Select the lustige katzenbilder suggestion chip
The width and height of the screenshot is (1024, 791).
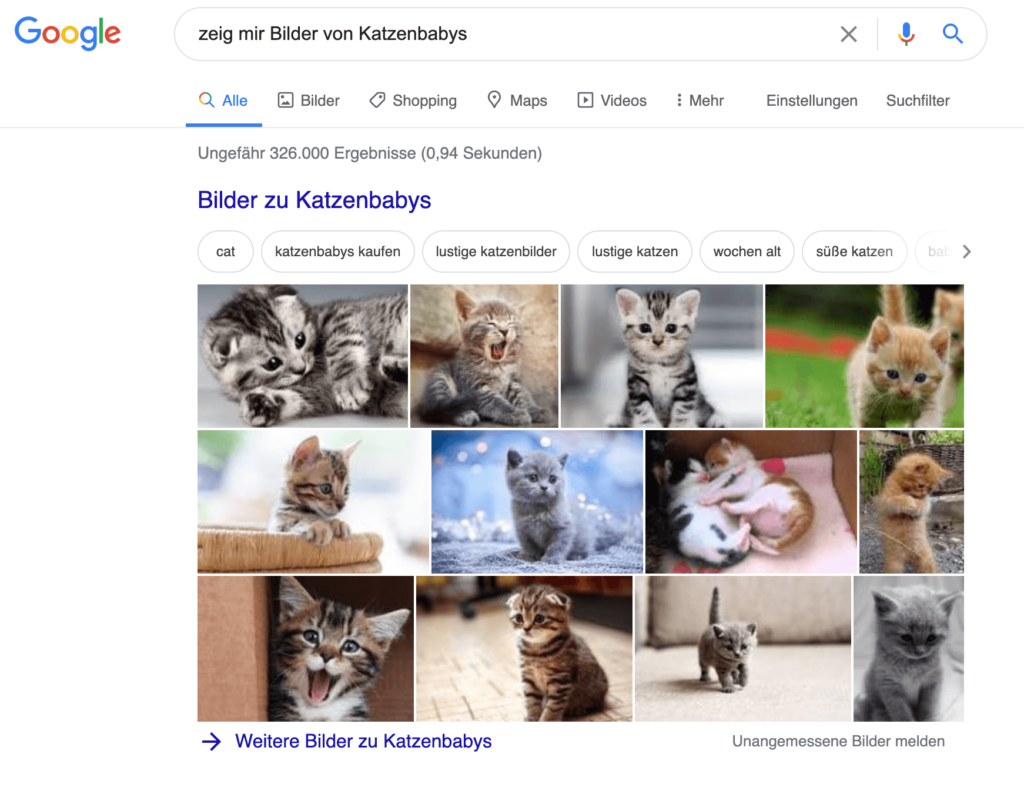(495, 251)
